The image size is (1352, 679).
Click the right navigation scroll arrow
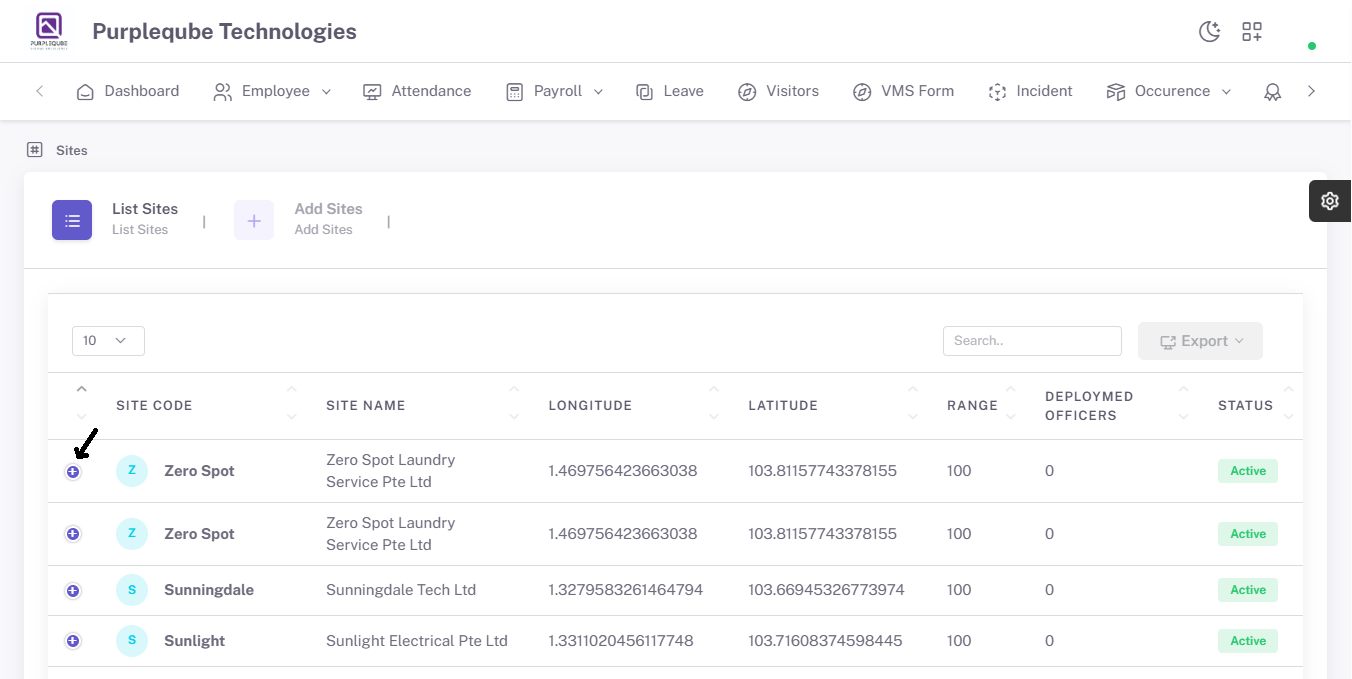click(x=1312, y=91)
